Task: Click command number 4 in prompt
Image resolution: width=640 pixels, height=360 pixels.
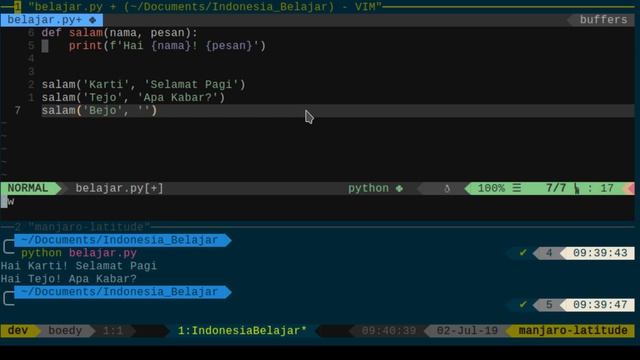Action: pyautogui.click(x=549, y=253)
